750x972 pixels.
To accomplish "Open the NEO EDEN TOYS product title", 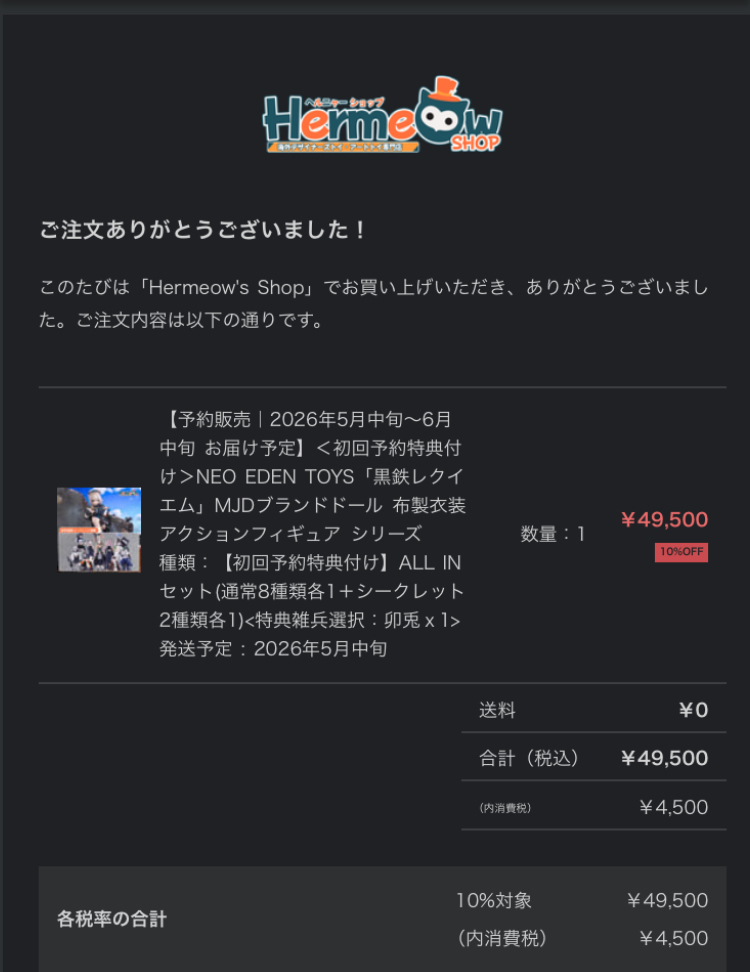I will pos(312,477).
